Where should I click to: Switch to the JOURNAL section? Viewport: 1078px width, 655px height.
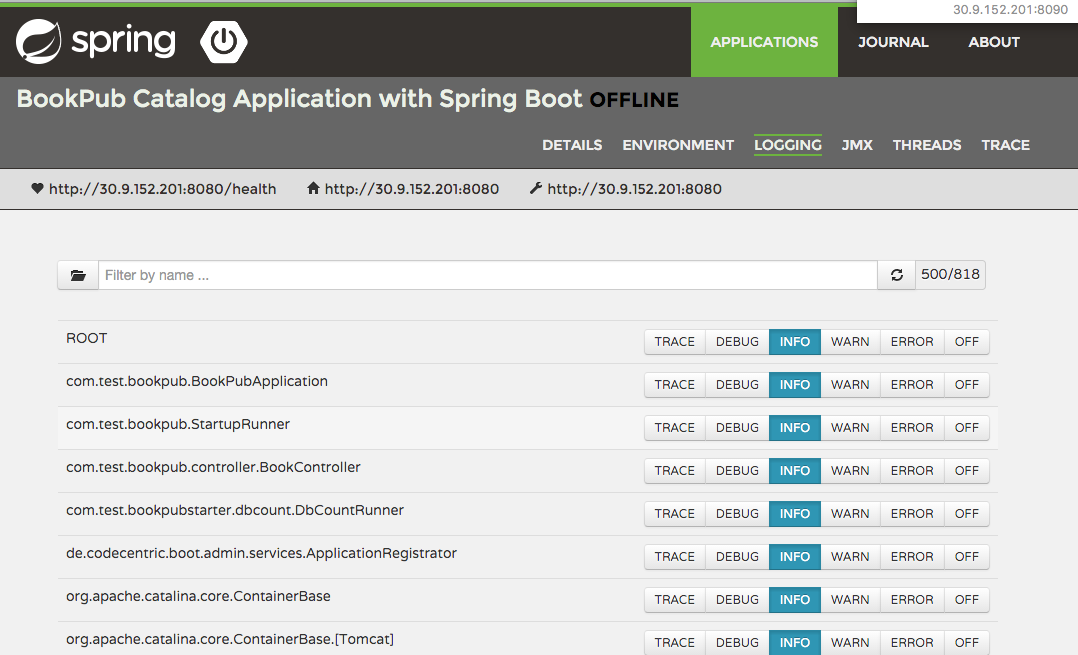click(x=893, y=42)
